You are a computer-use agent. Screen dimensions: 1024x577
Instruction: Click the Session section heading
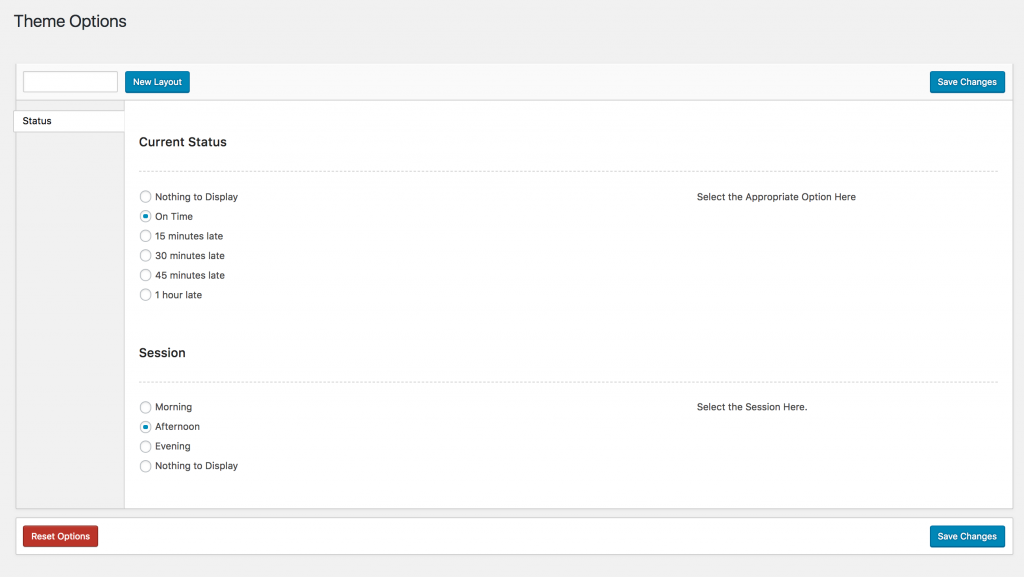pyautogui.click(x=162, y=353)
